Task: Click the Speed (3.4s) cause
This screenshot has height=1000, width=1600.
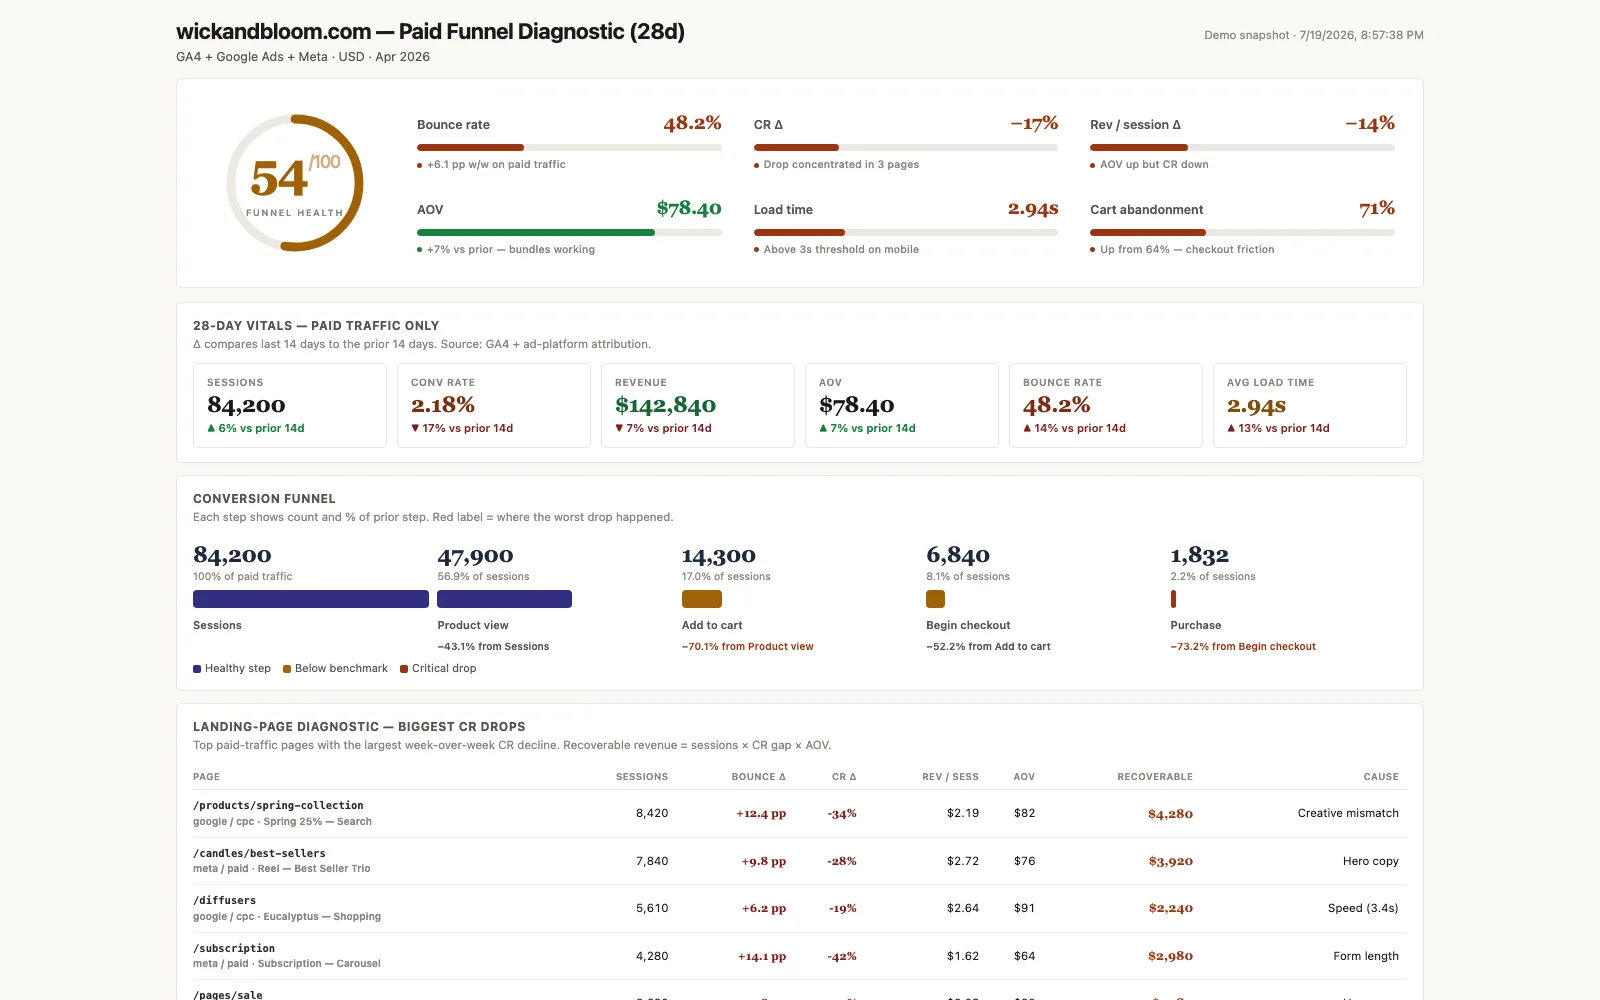Action: (1363, 908)
